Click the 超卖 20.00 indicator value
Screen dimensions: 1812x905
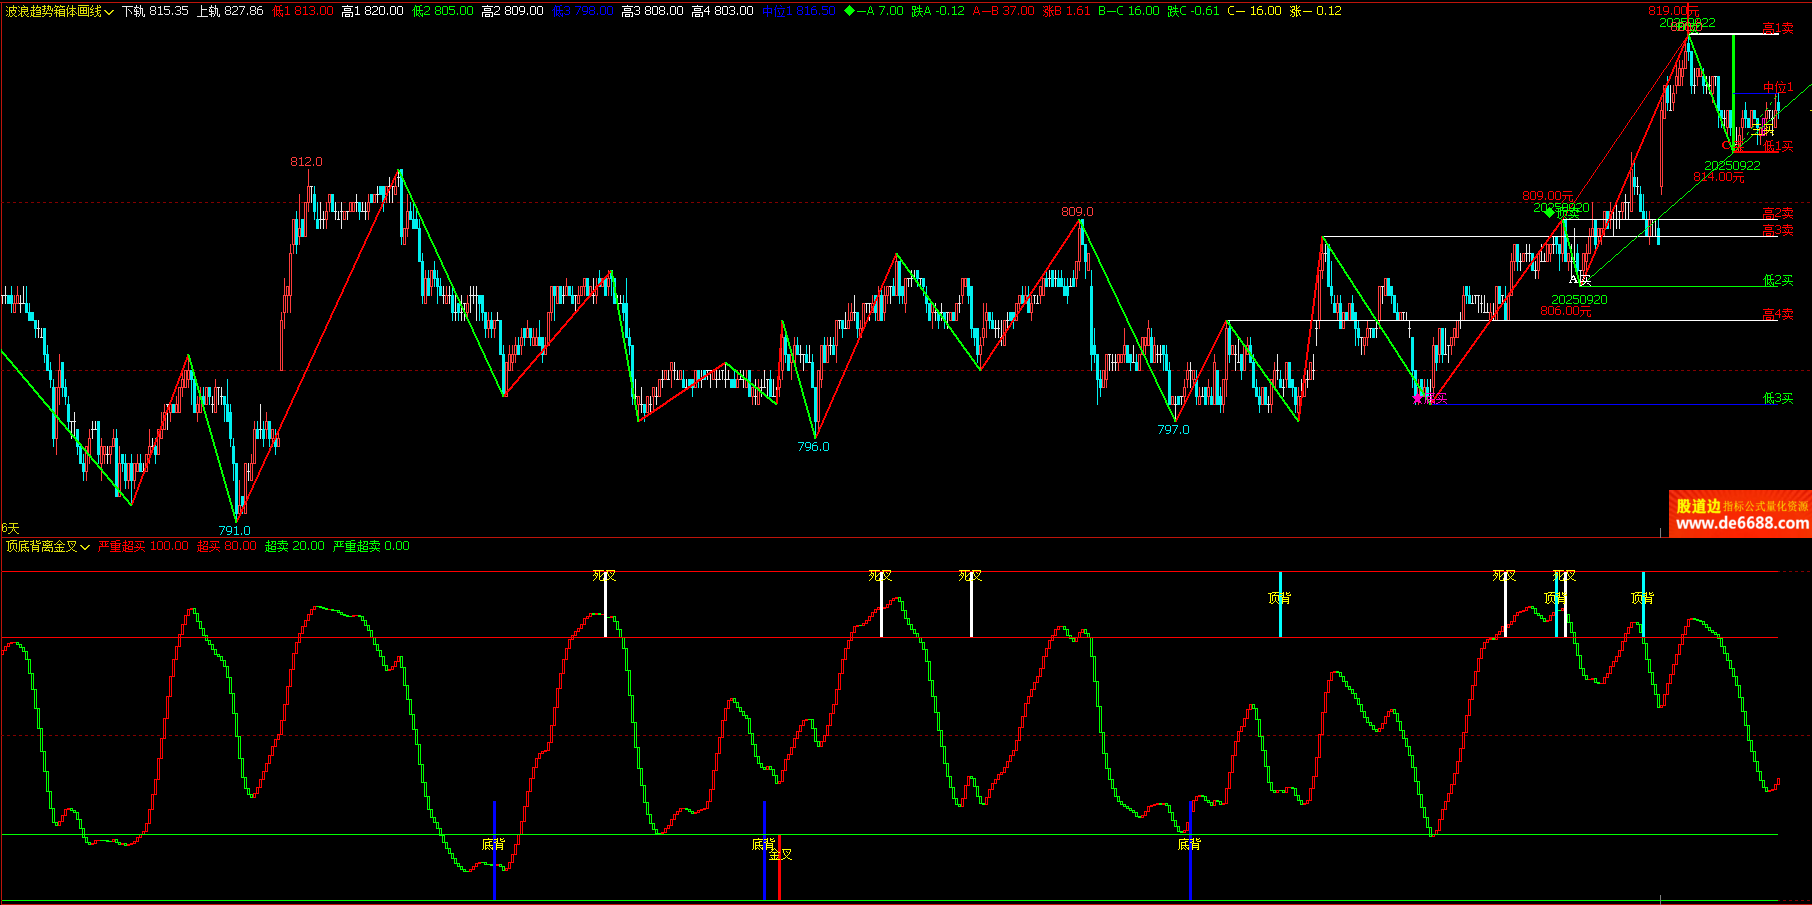(x=294, y=546)
